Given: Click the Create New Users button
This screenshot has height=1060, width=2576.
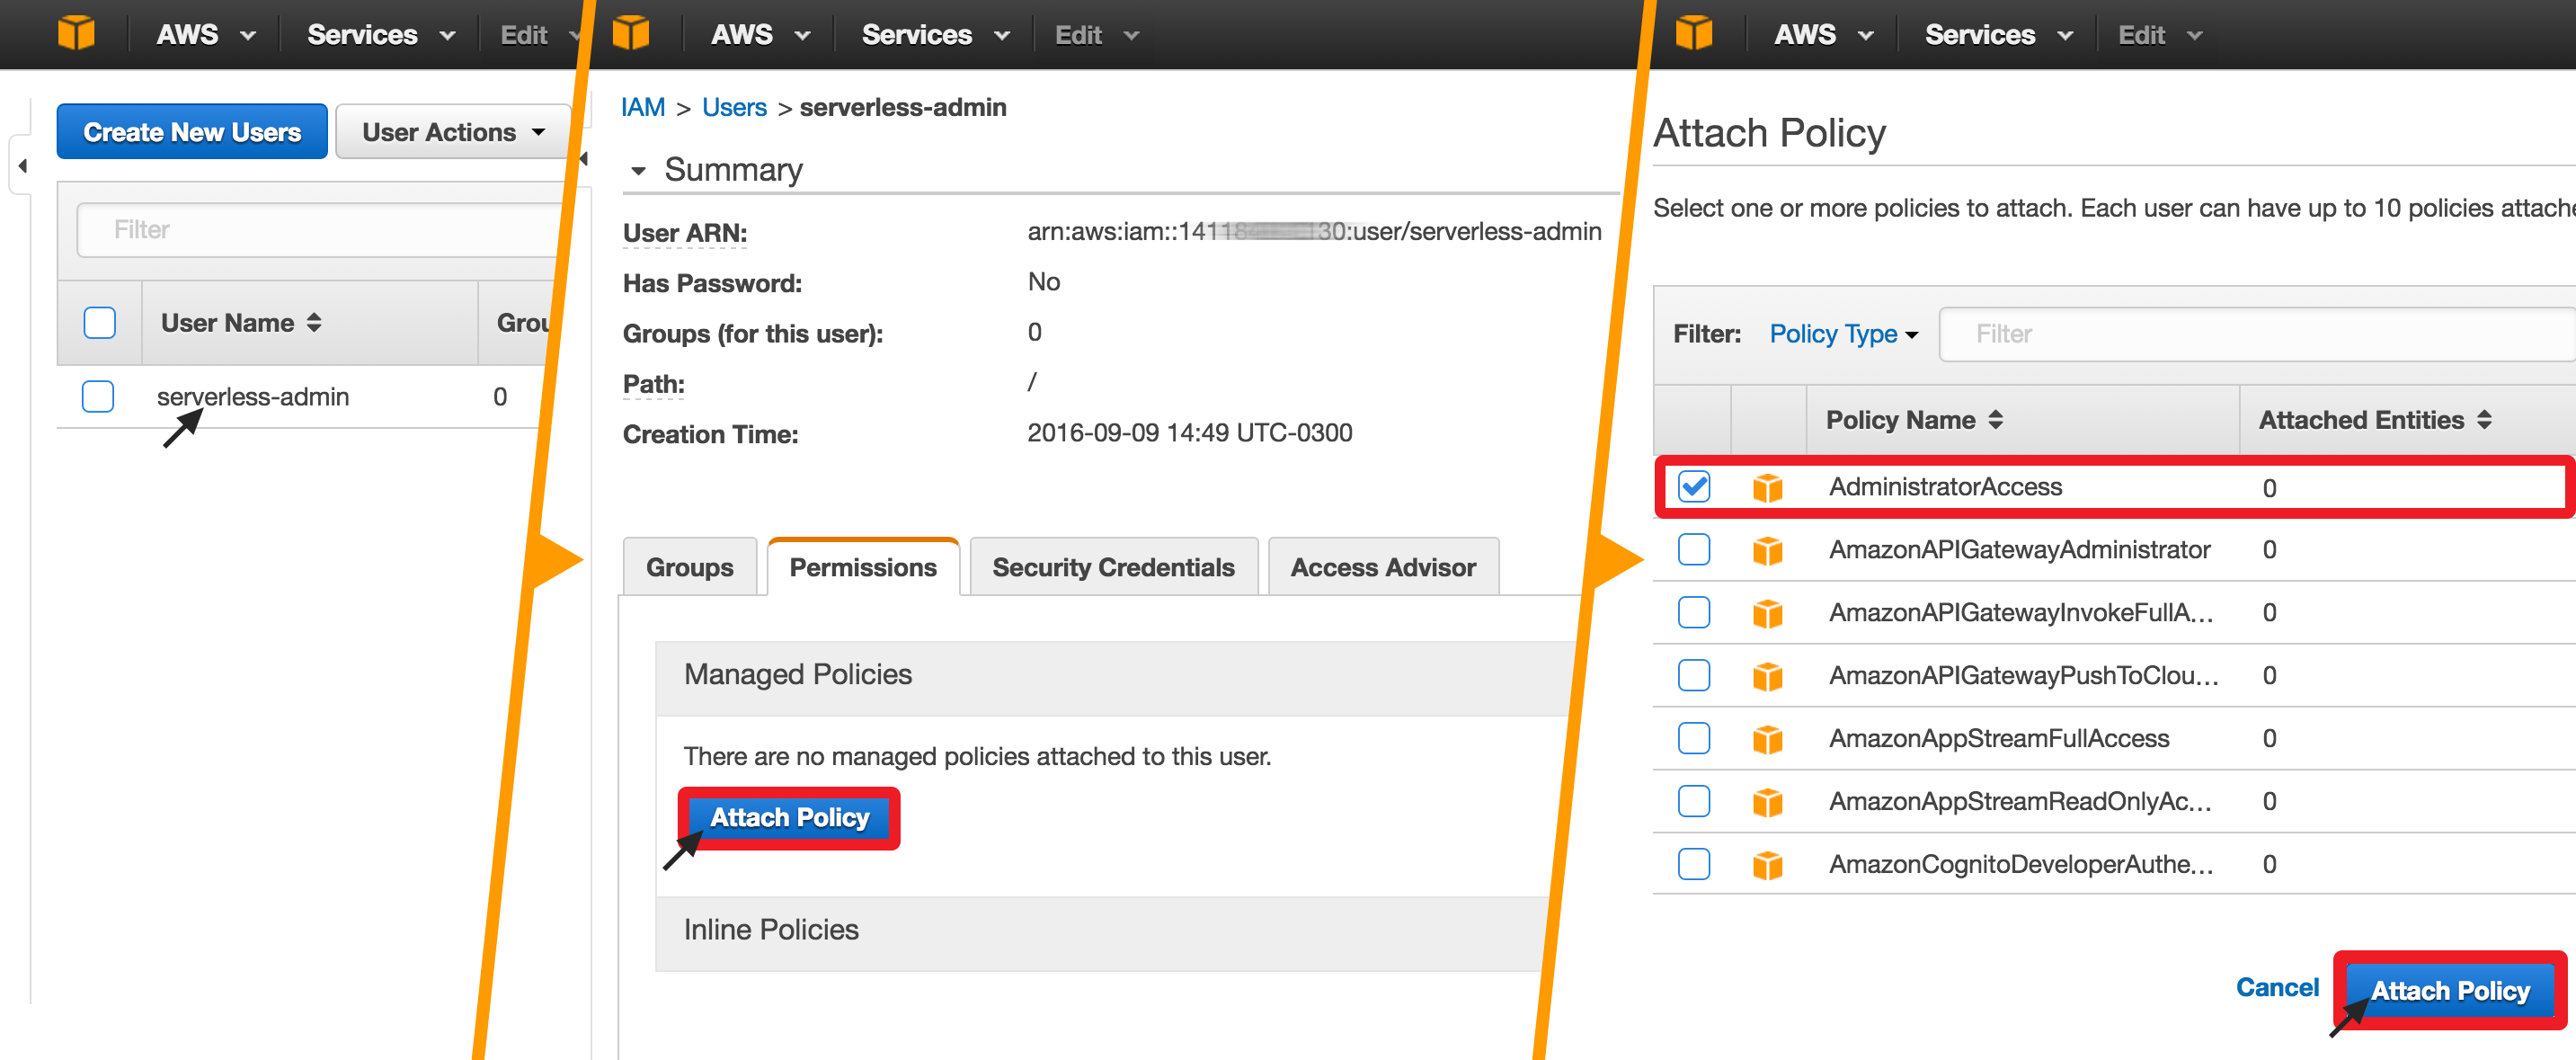Looking at the screenshot, I should [x=191, y=131].
